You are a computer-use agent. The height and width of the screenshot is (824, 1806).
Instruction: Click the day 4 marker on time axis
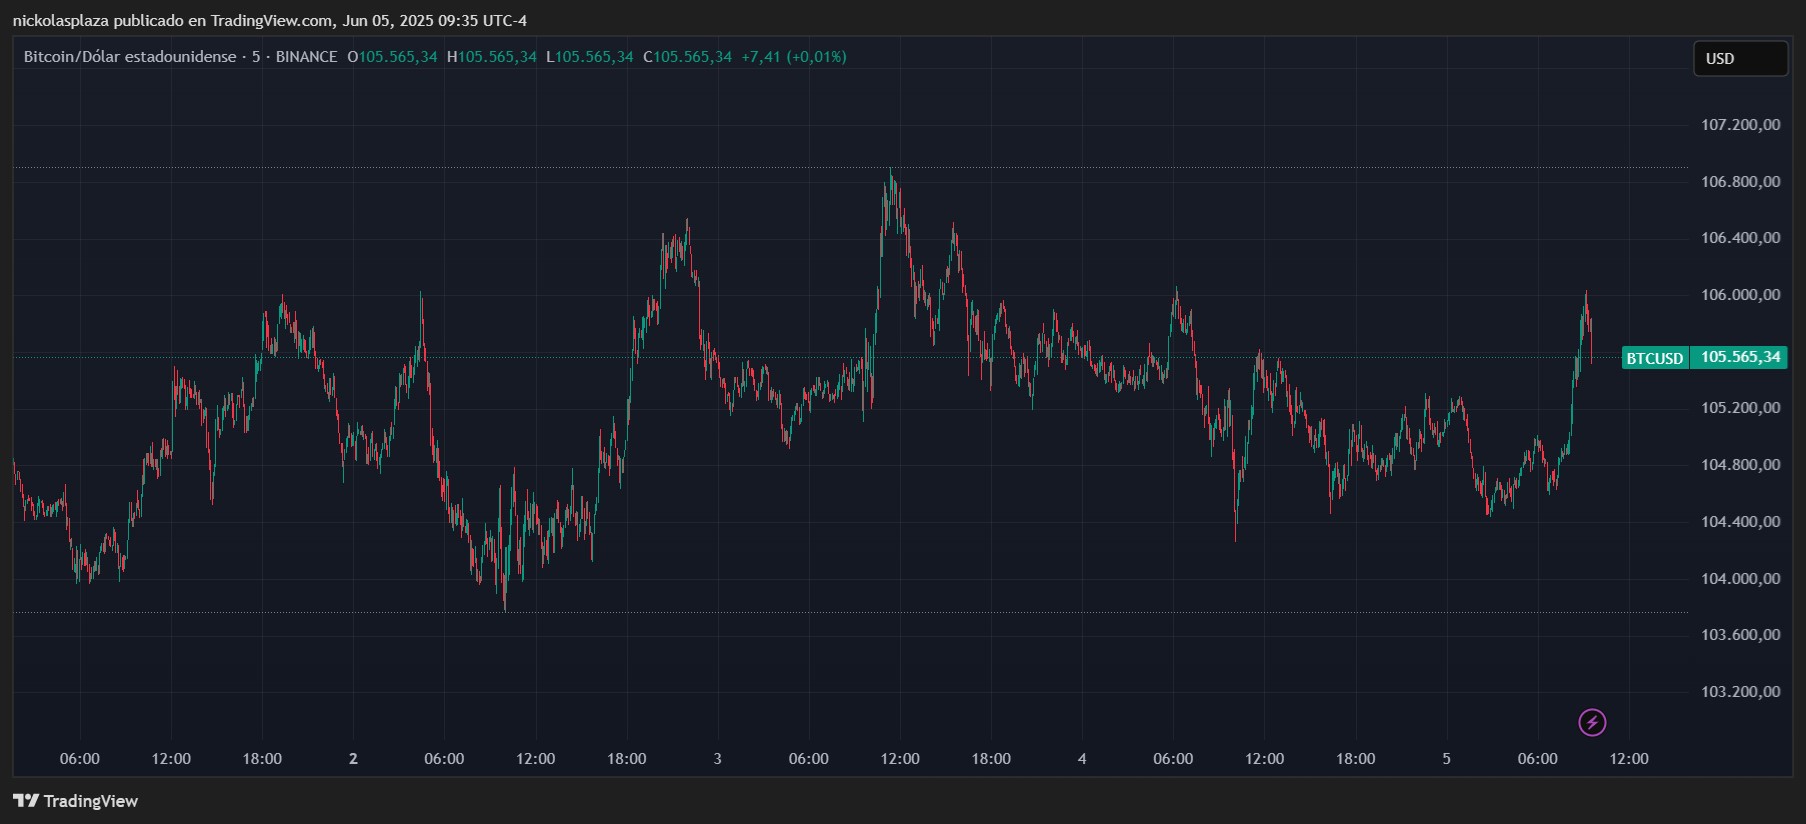(1082, 759)
